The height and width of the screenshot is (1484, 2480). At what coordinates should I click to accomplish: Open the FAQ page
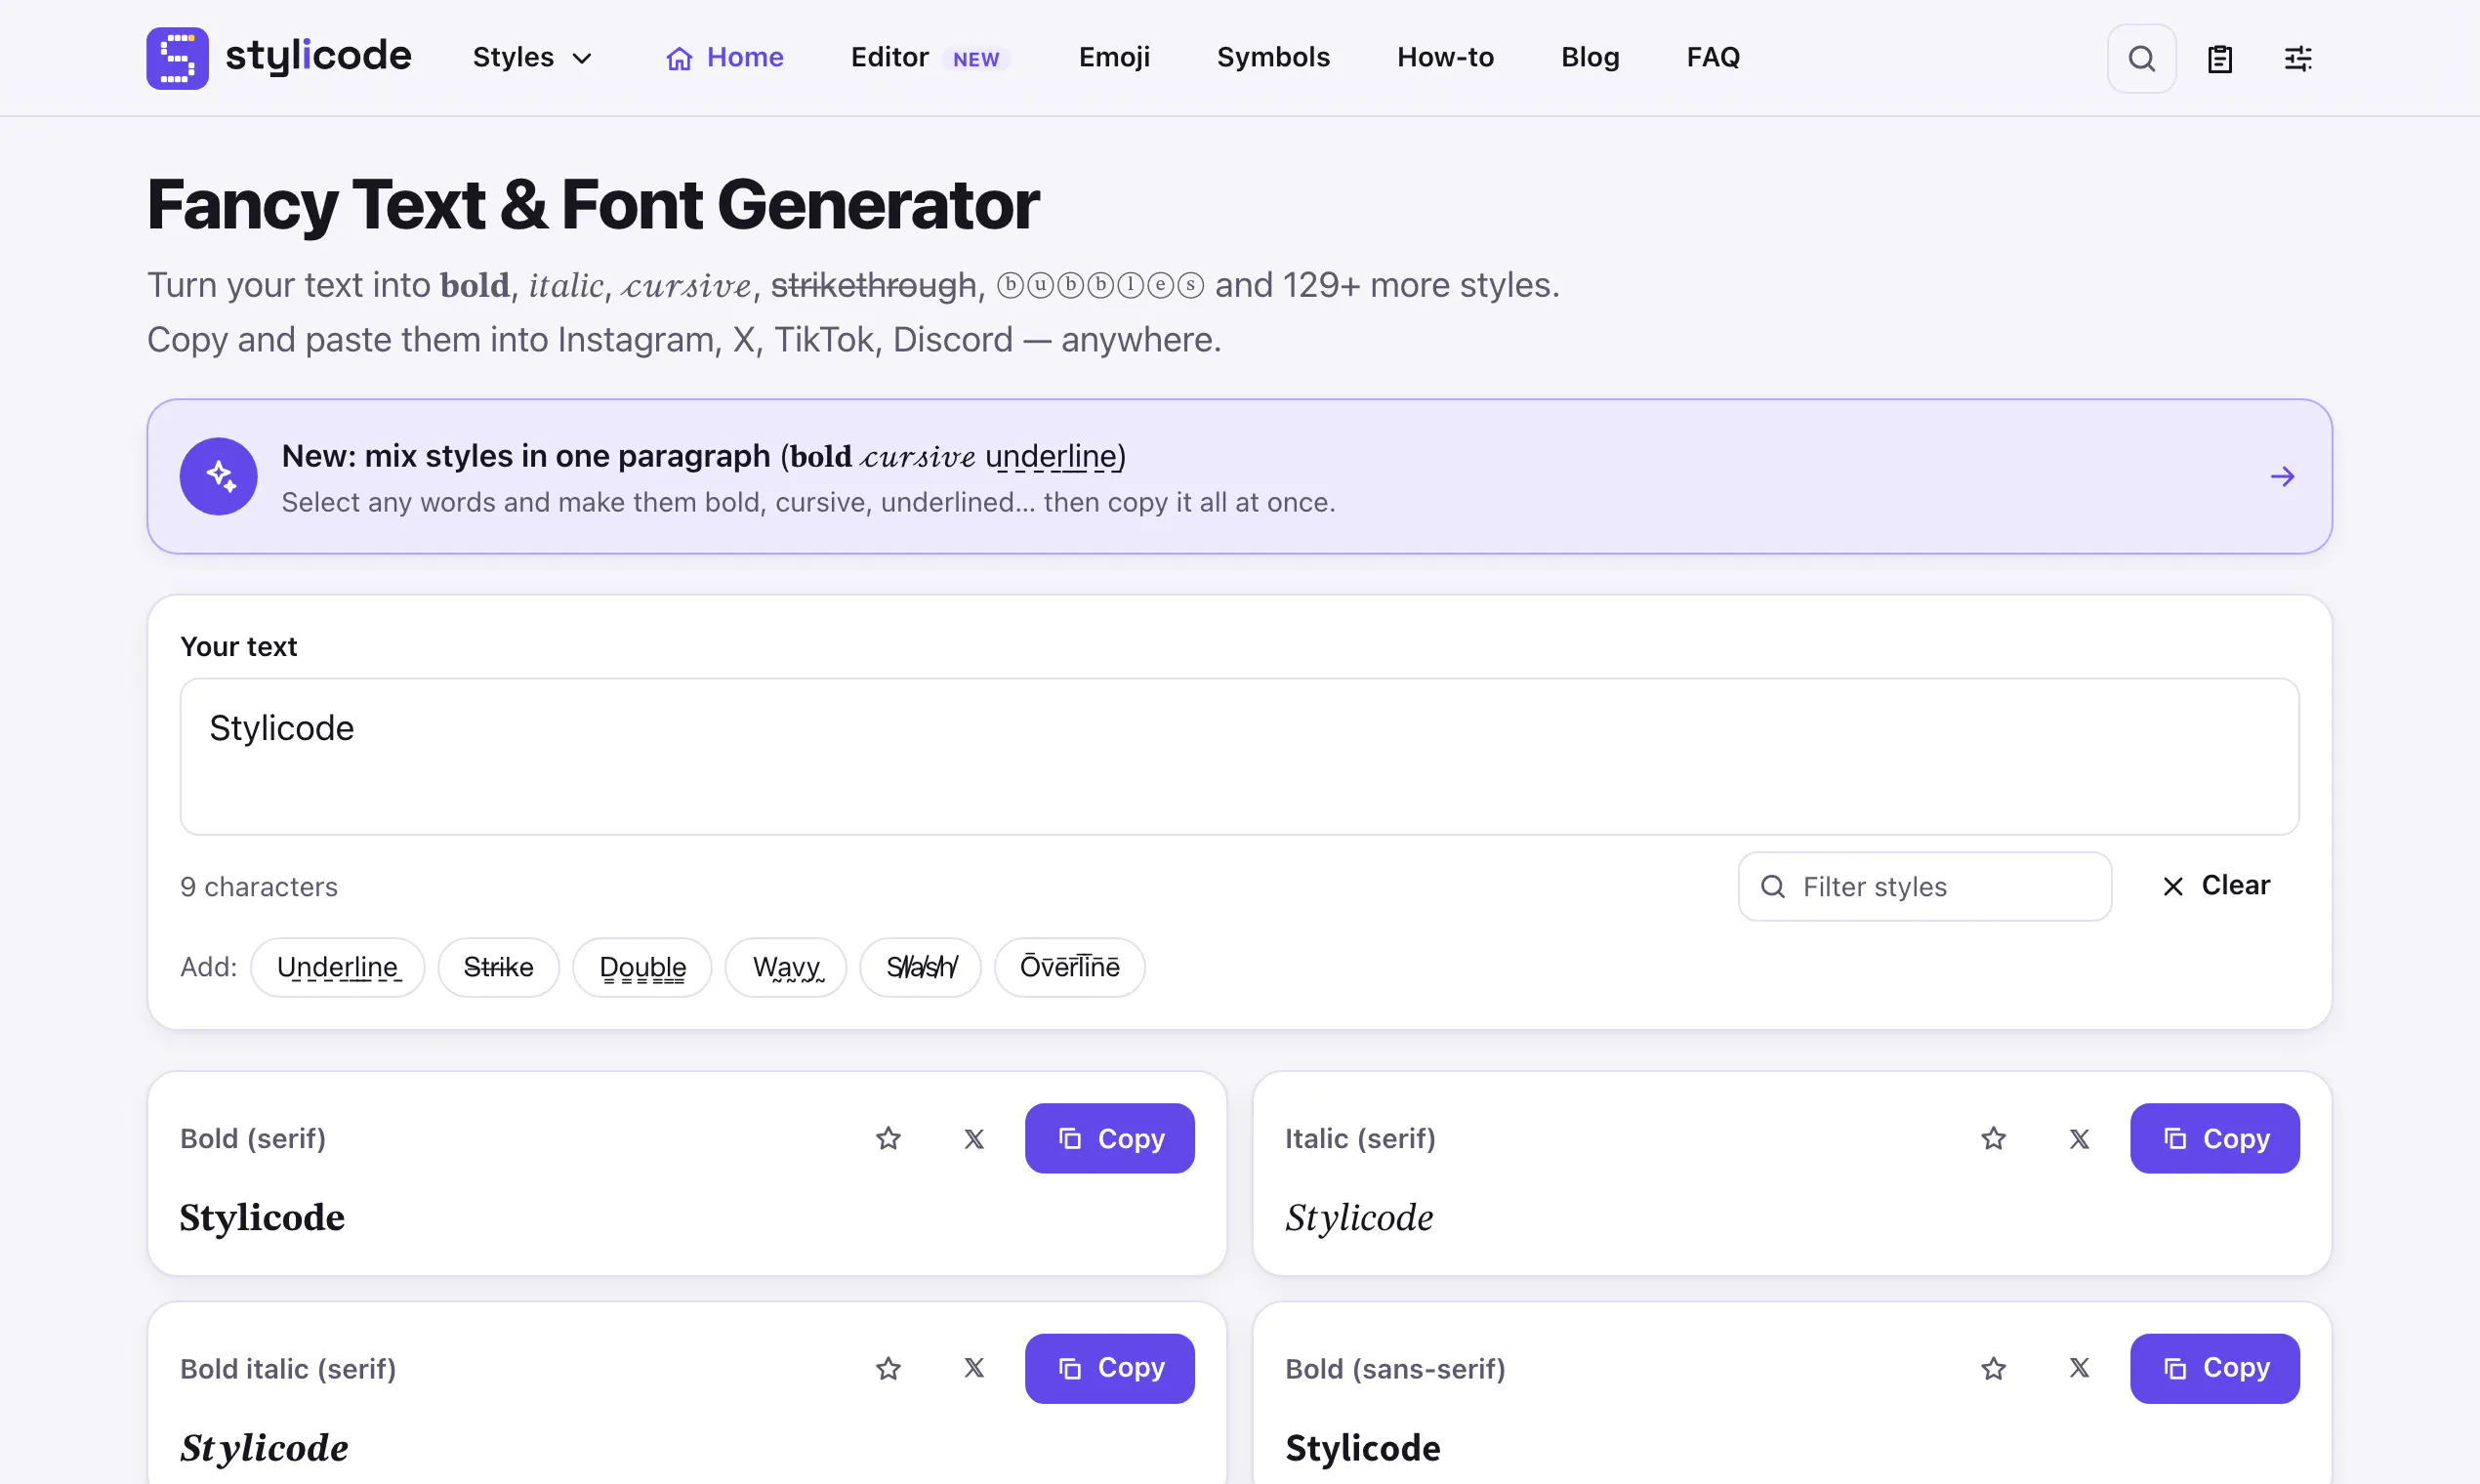pyautogui.click(x=1712, y=58)
